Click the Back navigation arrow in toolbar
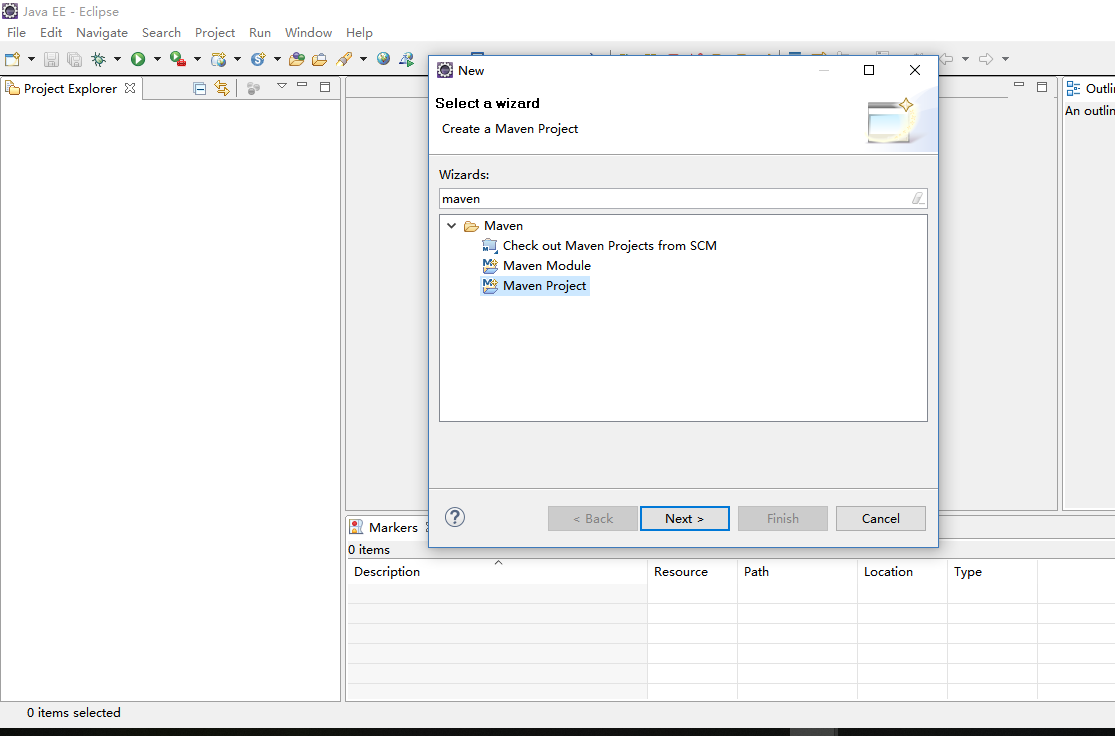 pyautogui.click(x=946, y=59)
